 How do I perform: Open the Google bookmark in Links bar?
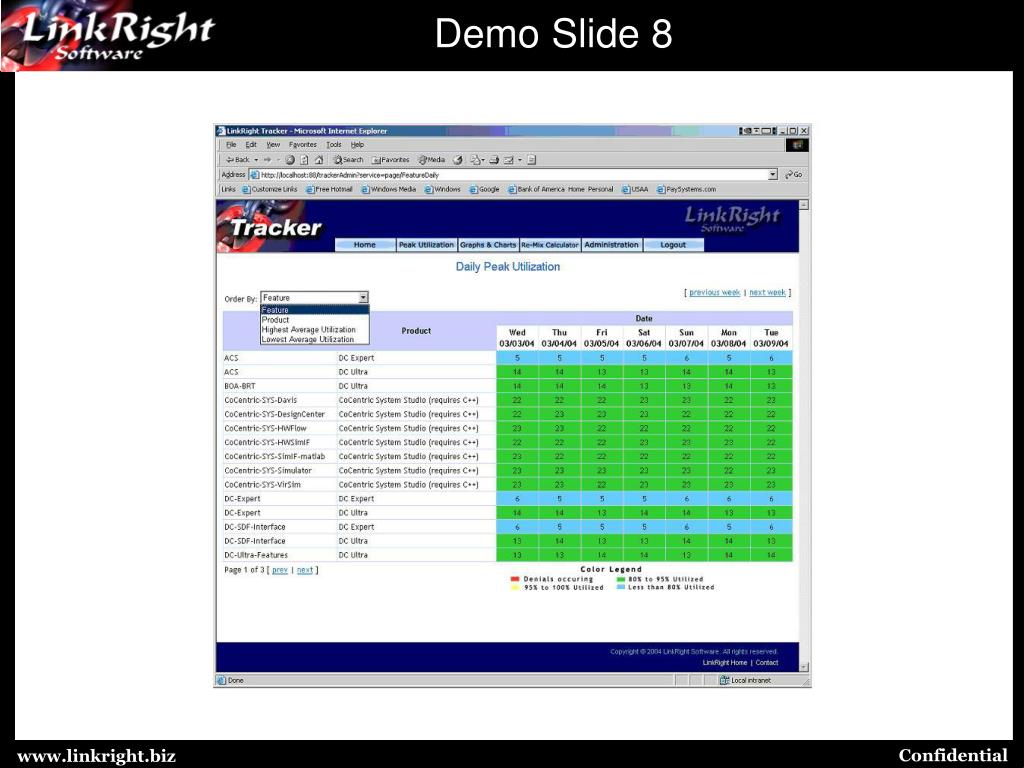click(x=485, y=189)
